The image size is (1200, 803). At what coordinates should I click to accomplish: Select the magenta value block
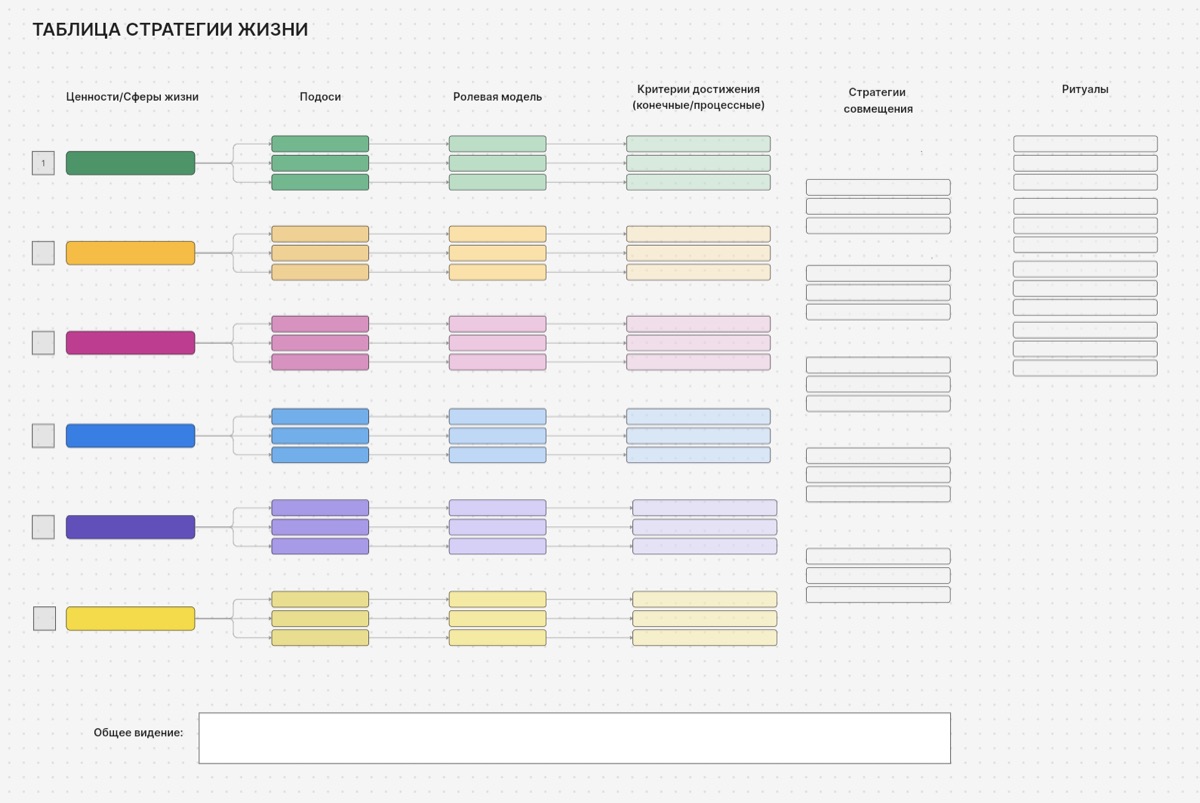click(130, 343)
